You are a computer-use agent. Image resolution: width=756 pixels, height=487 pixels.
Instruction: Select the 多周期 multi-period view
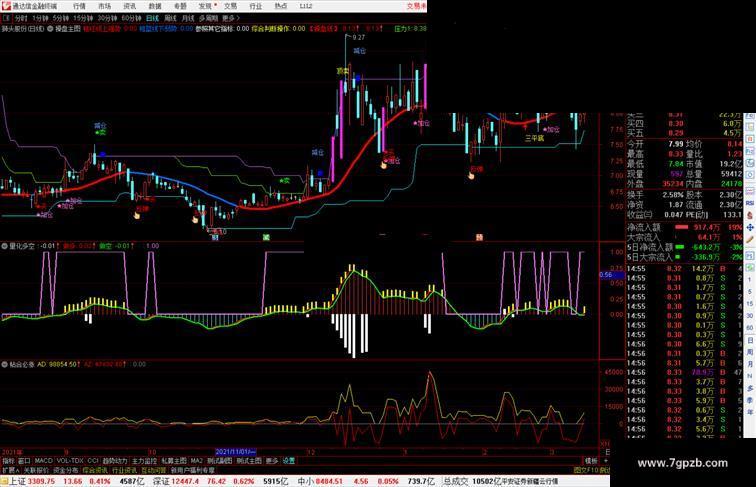click(x=208, y=18)
